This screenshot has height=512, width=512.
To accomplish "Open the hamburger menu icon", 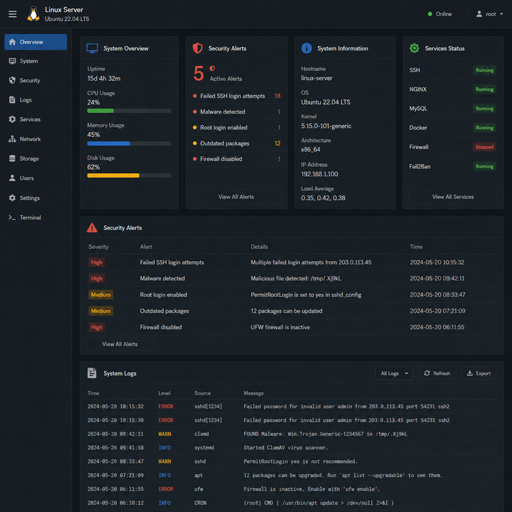I will click(13, 14).
